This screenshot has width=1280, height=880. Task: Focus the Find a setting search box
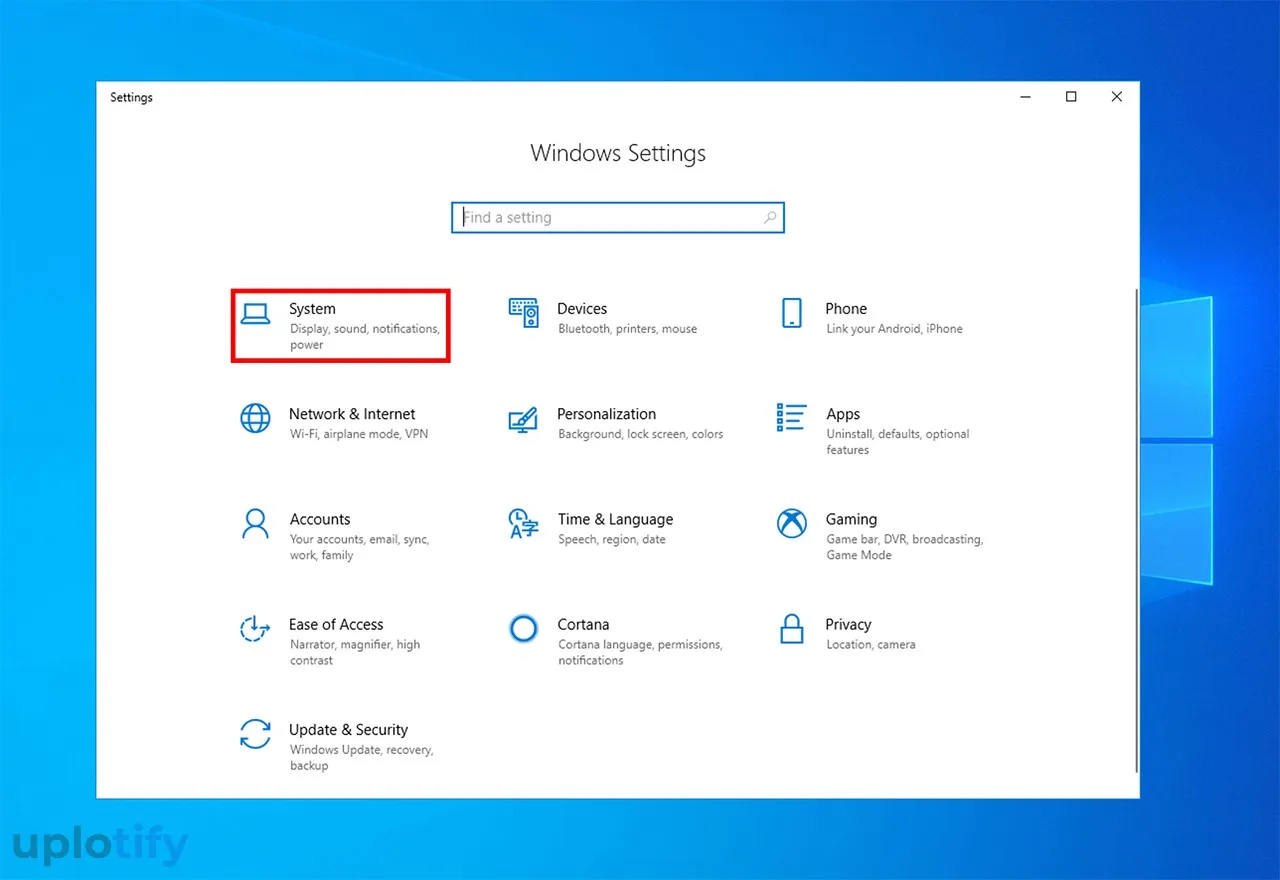point(618,217)
